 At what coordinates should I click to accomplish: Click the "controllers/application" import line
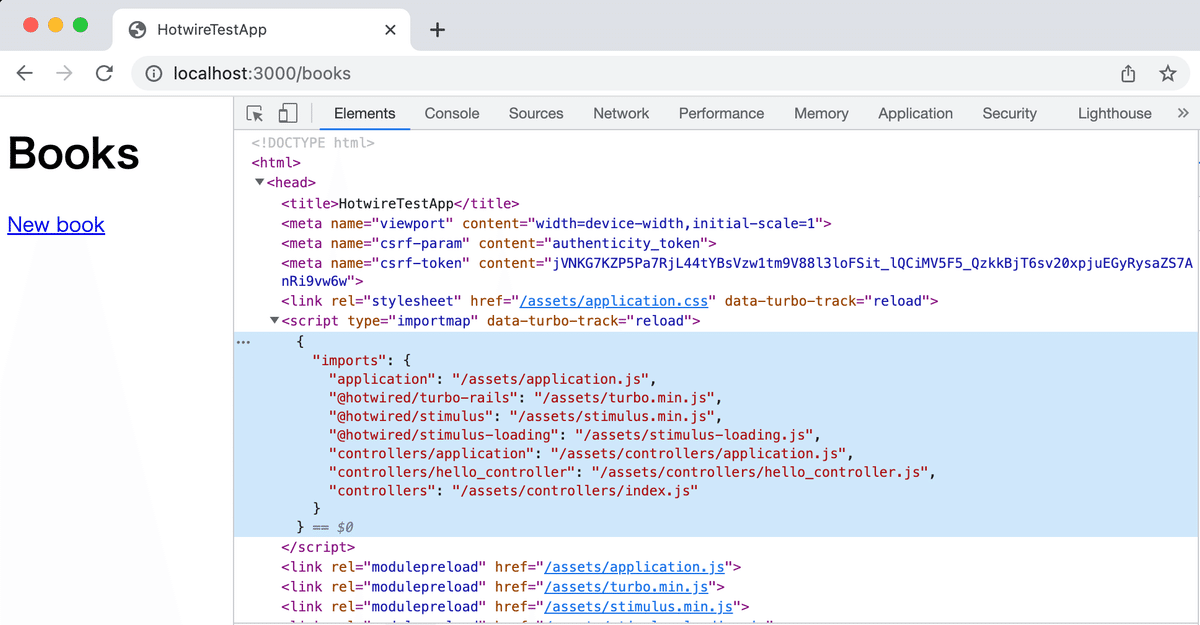589,454
